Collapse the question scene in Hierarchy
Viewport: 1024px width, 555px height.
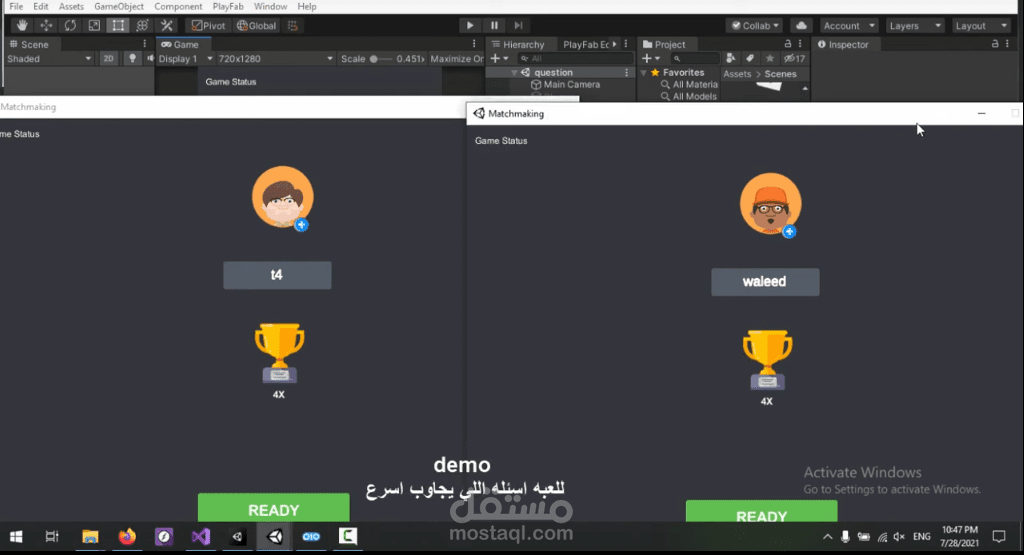tap(515, 72)
